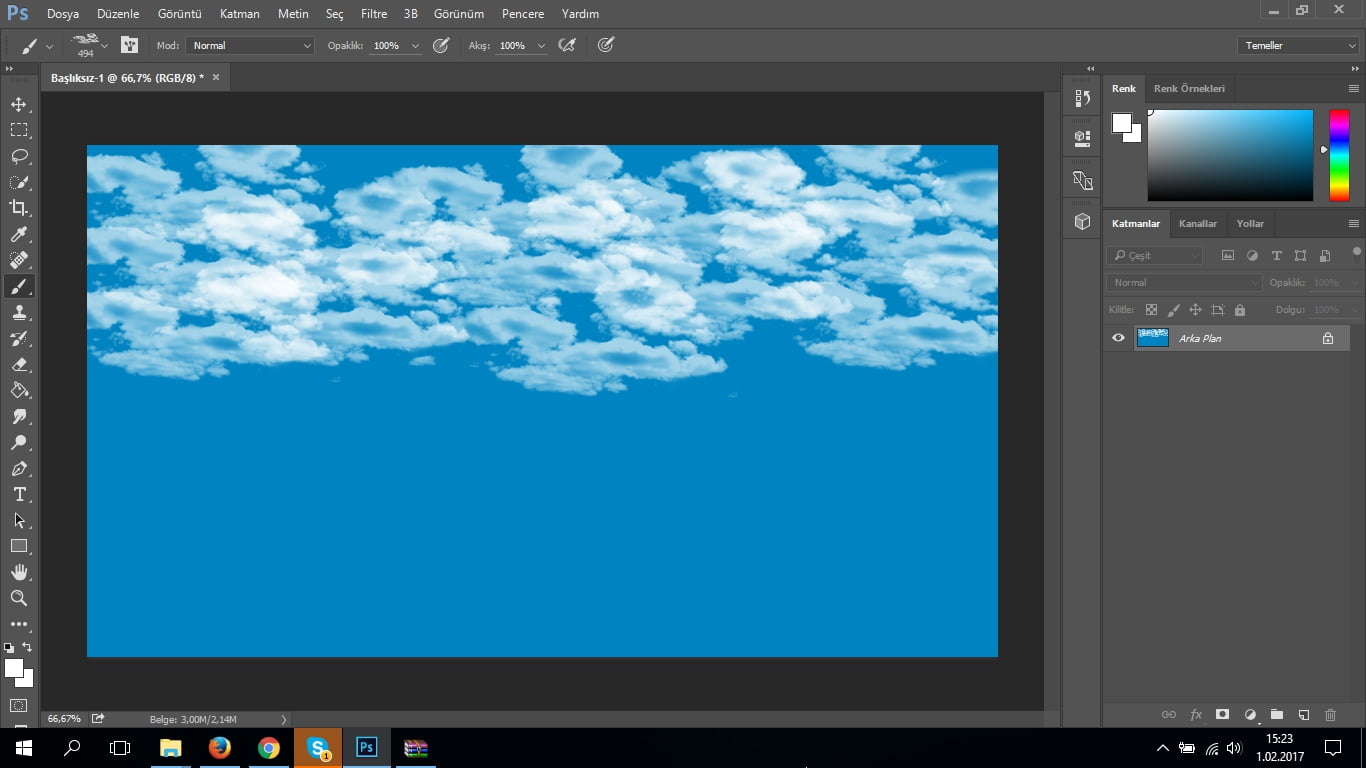Screen dimensions: 1366x768
Task: Click the rainbow hue slider in Renk panel
Action: click(1339, 155)
